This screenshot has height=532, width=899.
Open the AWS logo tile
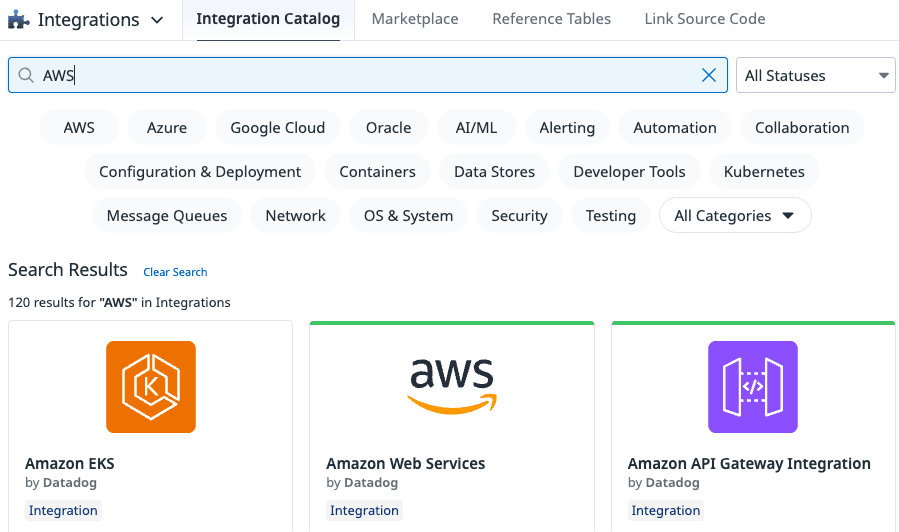click(452, 386)
